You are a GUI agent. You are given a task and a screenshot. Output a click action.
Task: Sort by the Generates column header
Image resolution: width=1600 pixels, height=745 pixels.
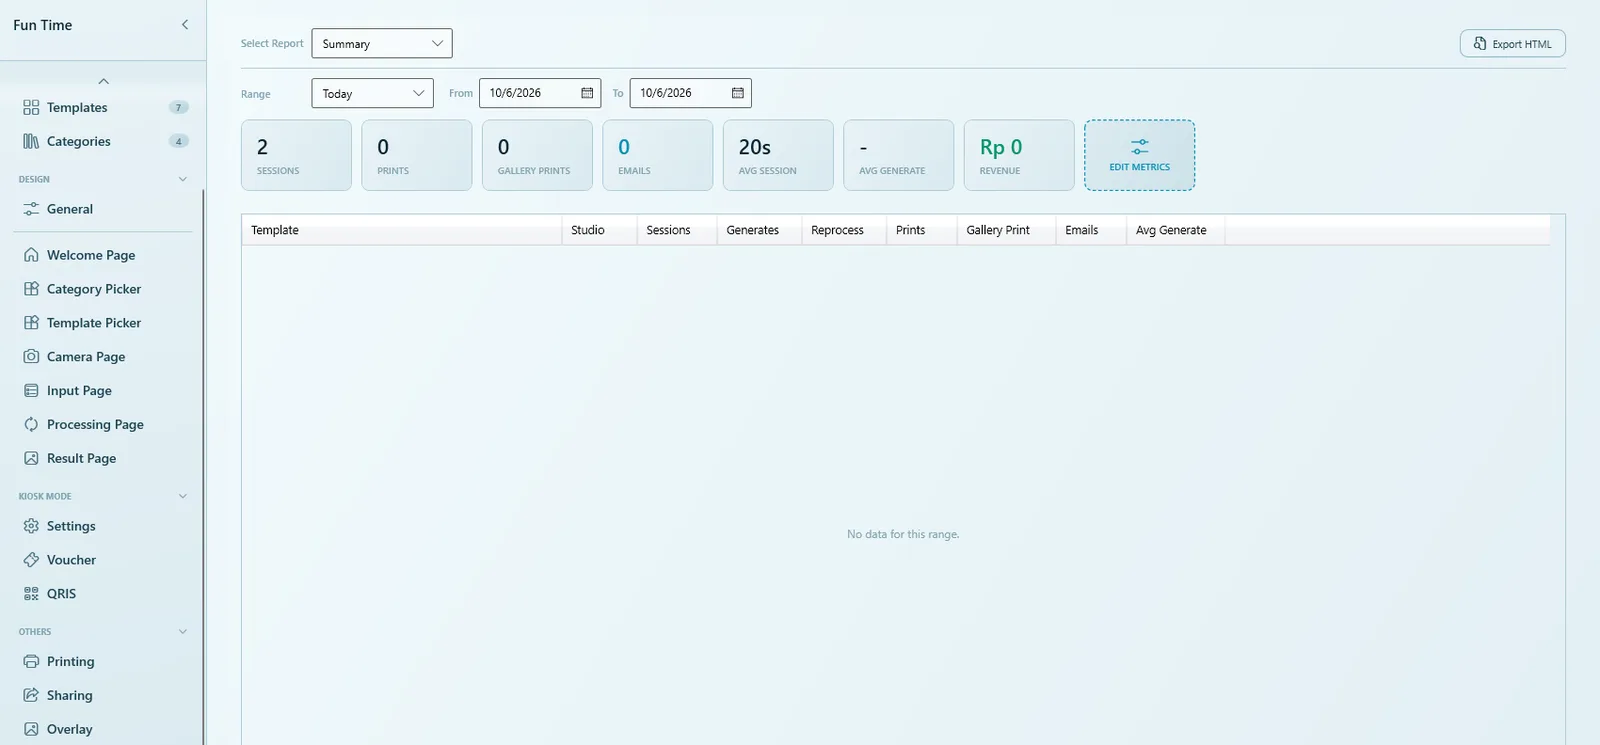pyautogui.click(x=759, y=230)
